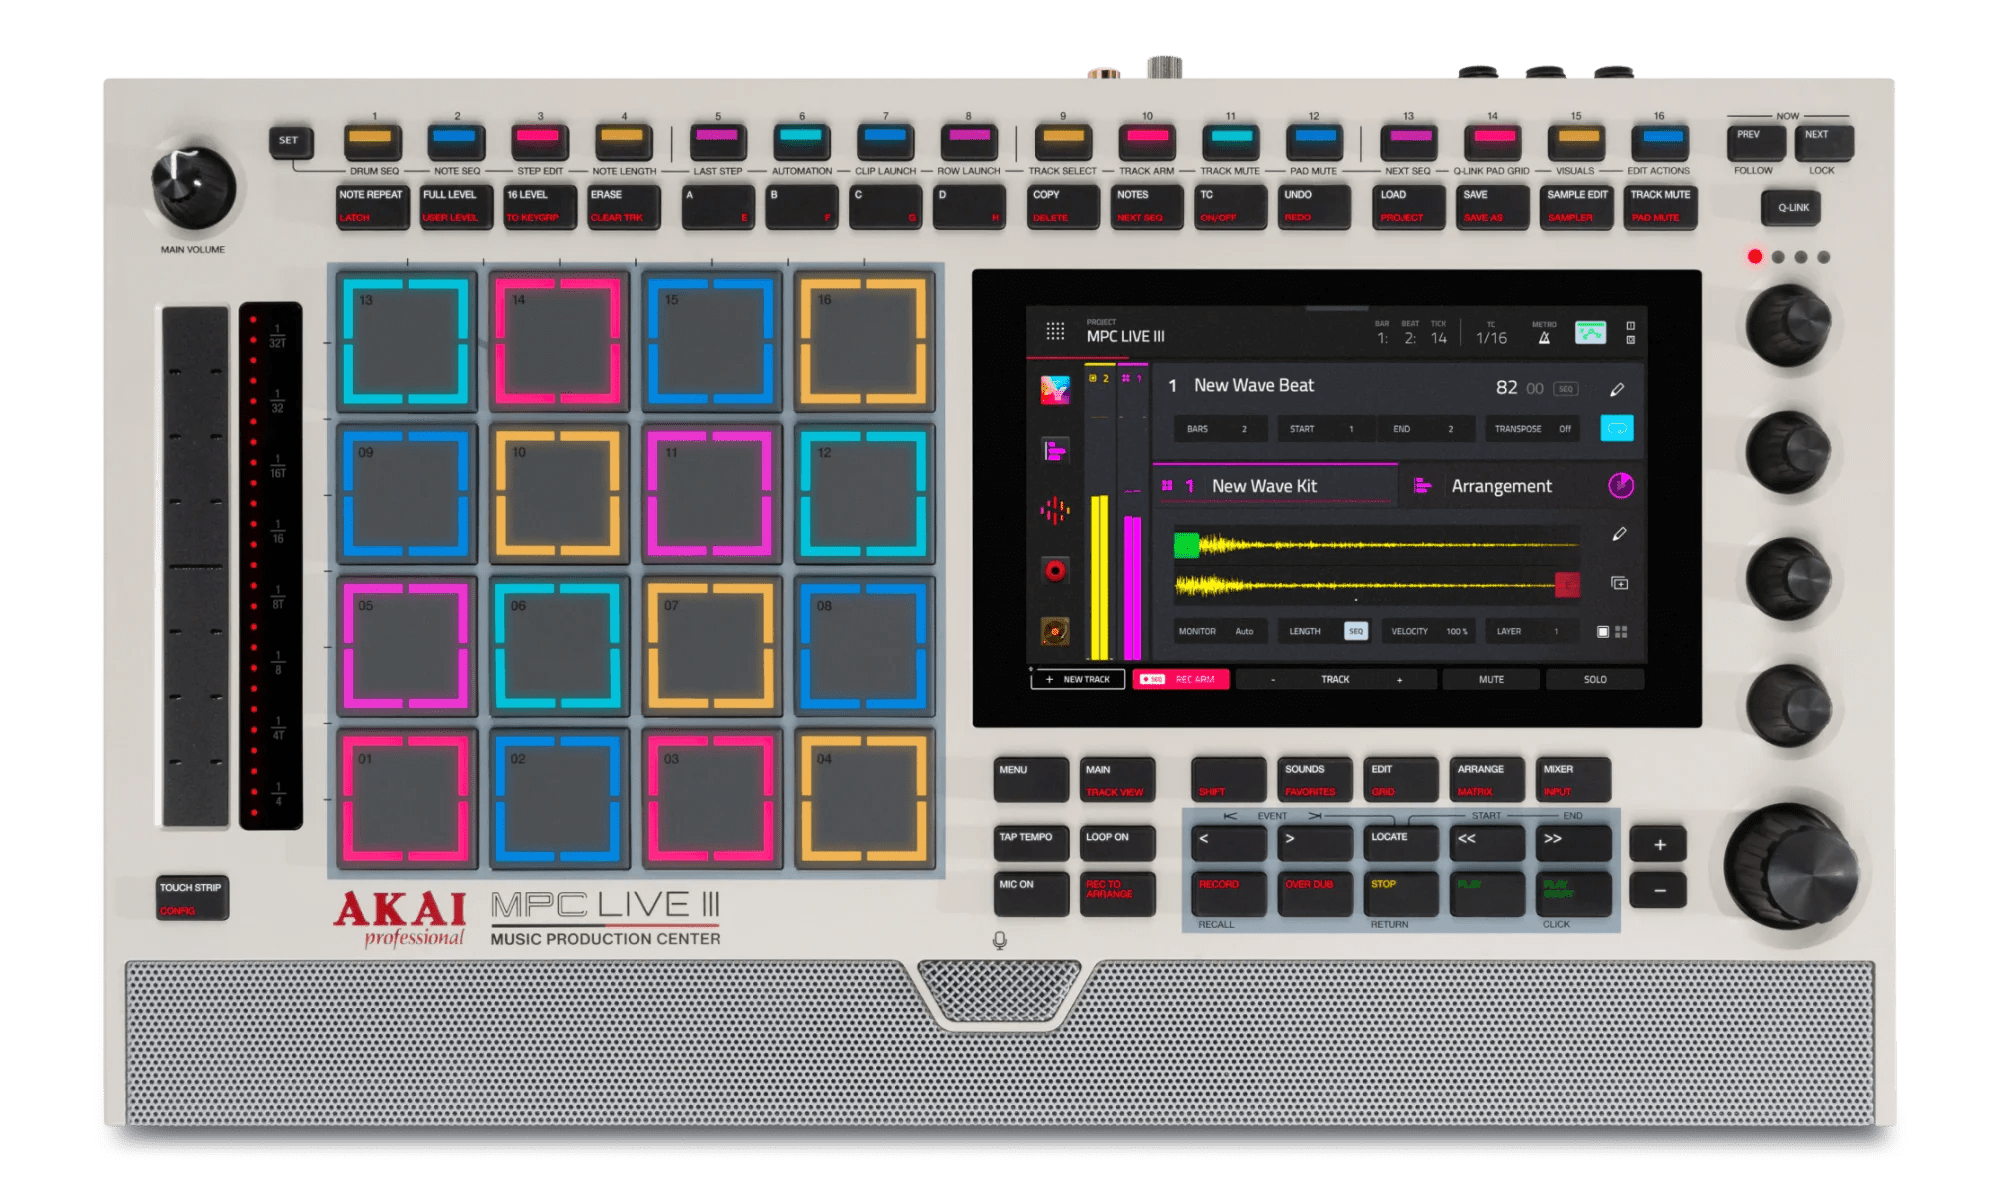2000x1202 pixels.
Task: Toggle REC ARM on the touchscreen
Action: coord(1181,679)
